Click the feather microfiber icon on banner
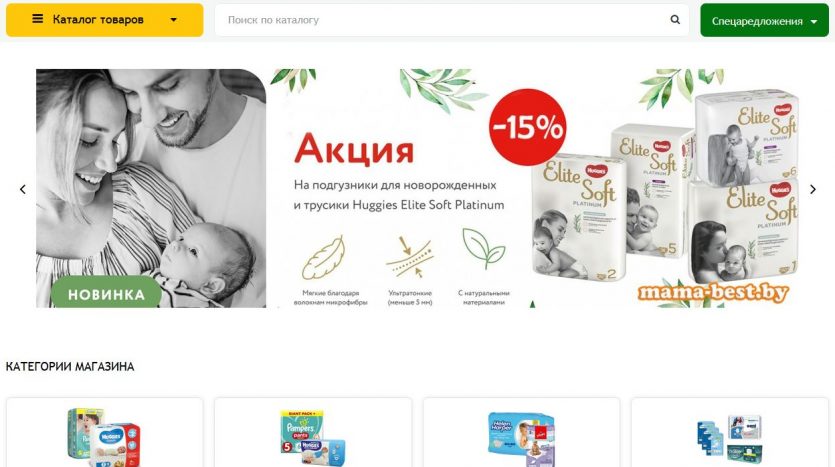The height and width of the screenshot is (467, 835). tap(324, 258)
